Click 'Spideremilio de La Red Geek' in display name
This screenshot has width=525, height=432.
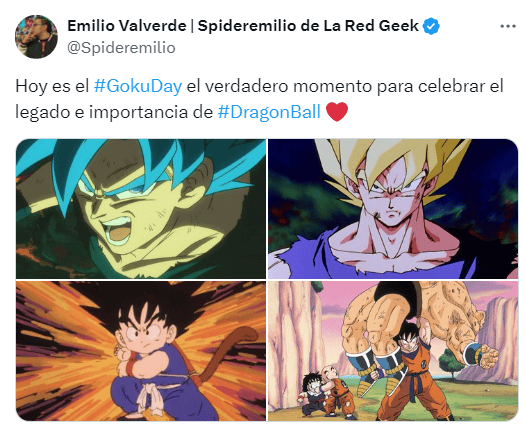pos(308,26)
